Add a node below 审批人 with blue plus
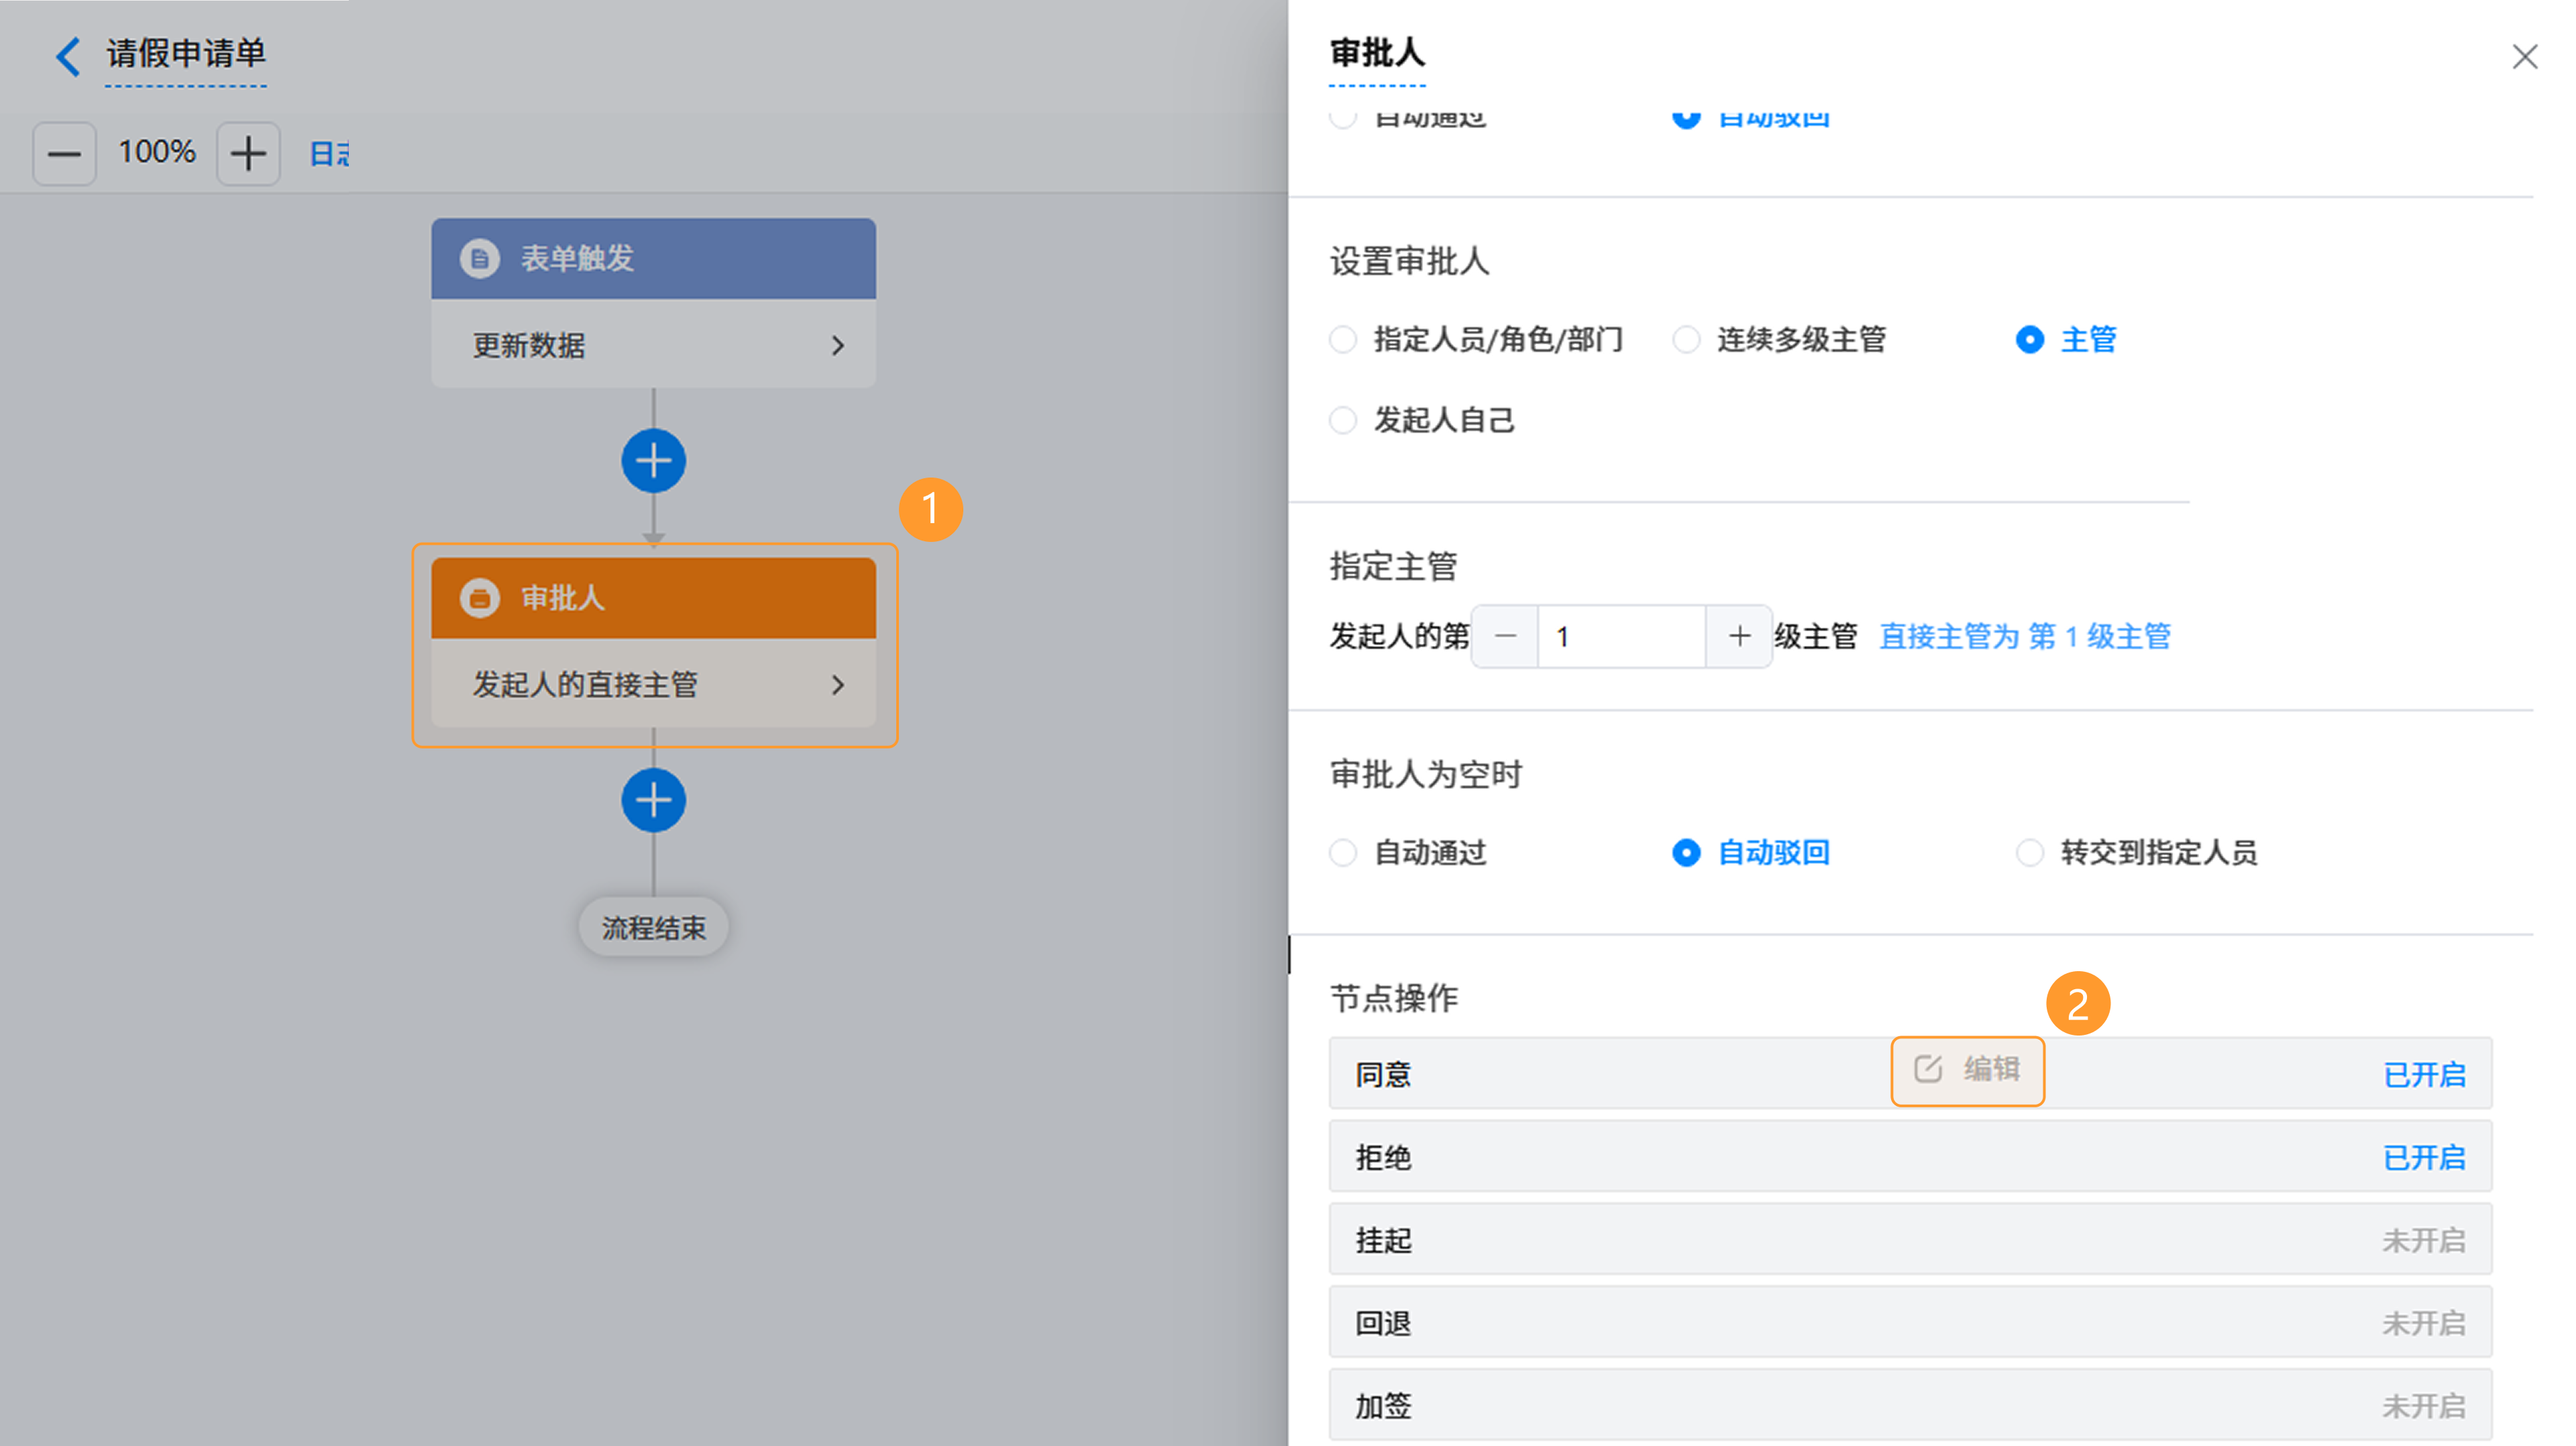This screenshot has height=1446, width=2576. point(653,800)
